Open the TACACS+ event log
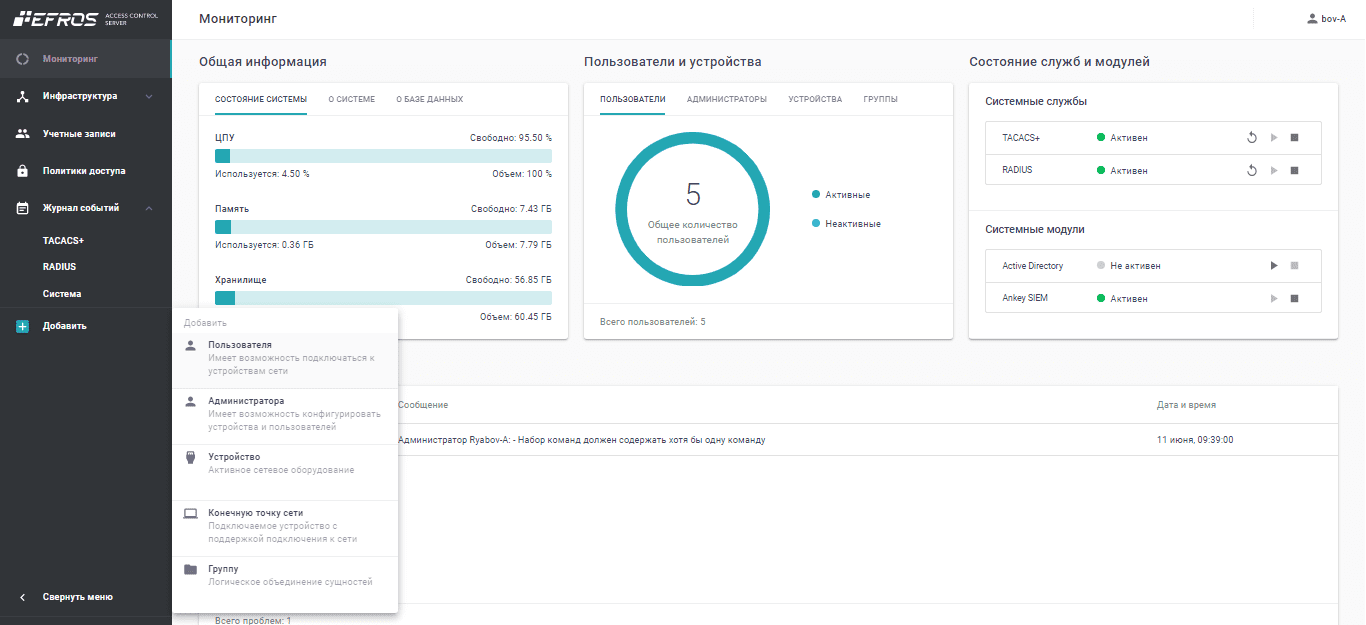Screen dimensions: 1366x625 tap(63, 241)
